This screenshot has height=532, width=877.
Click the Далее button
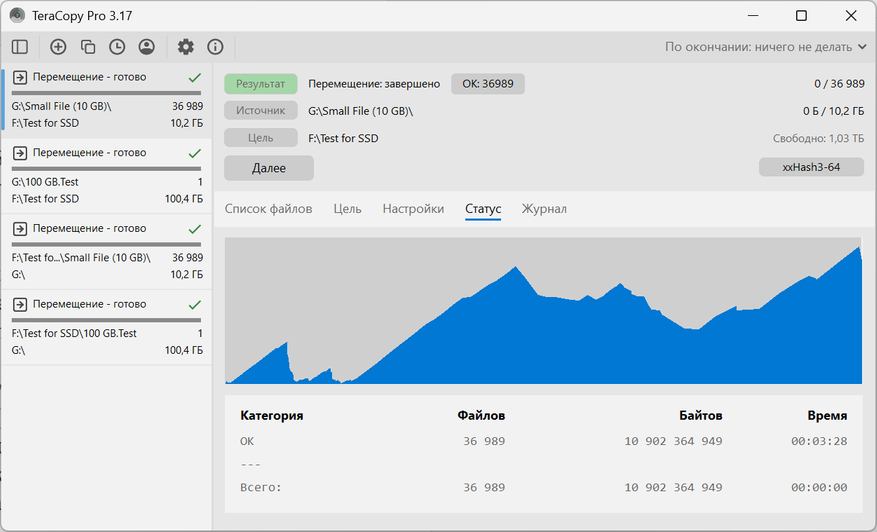[269, 168]
